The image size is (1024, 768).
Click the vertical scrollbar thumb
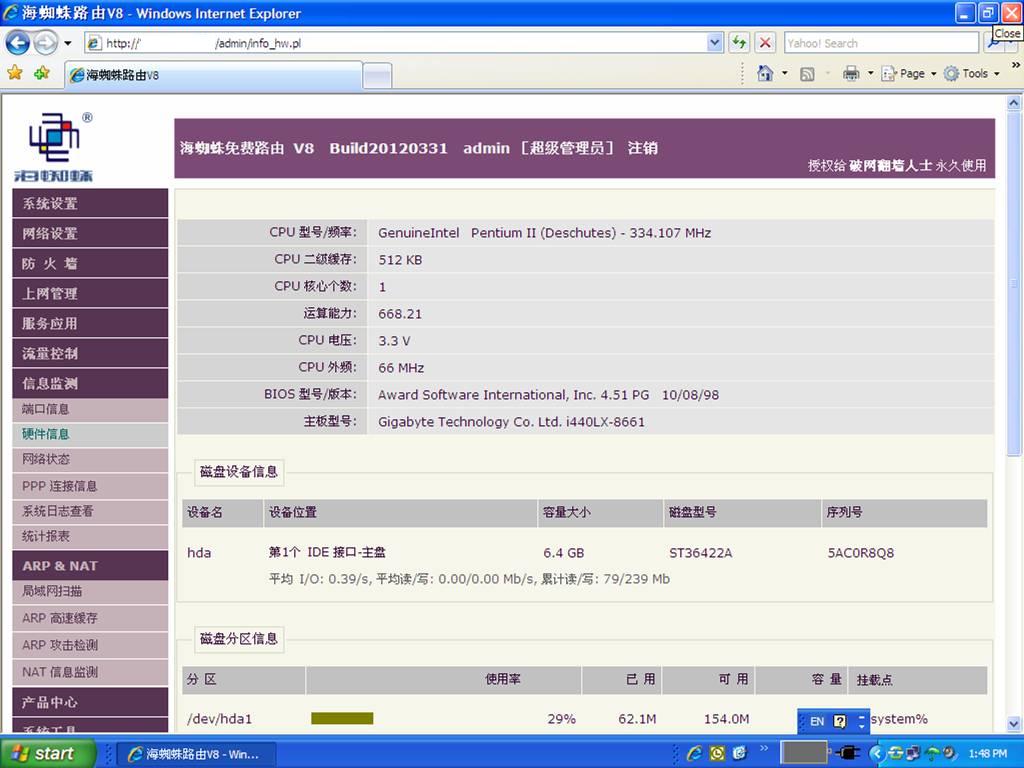[1014, 283]
